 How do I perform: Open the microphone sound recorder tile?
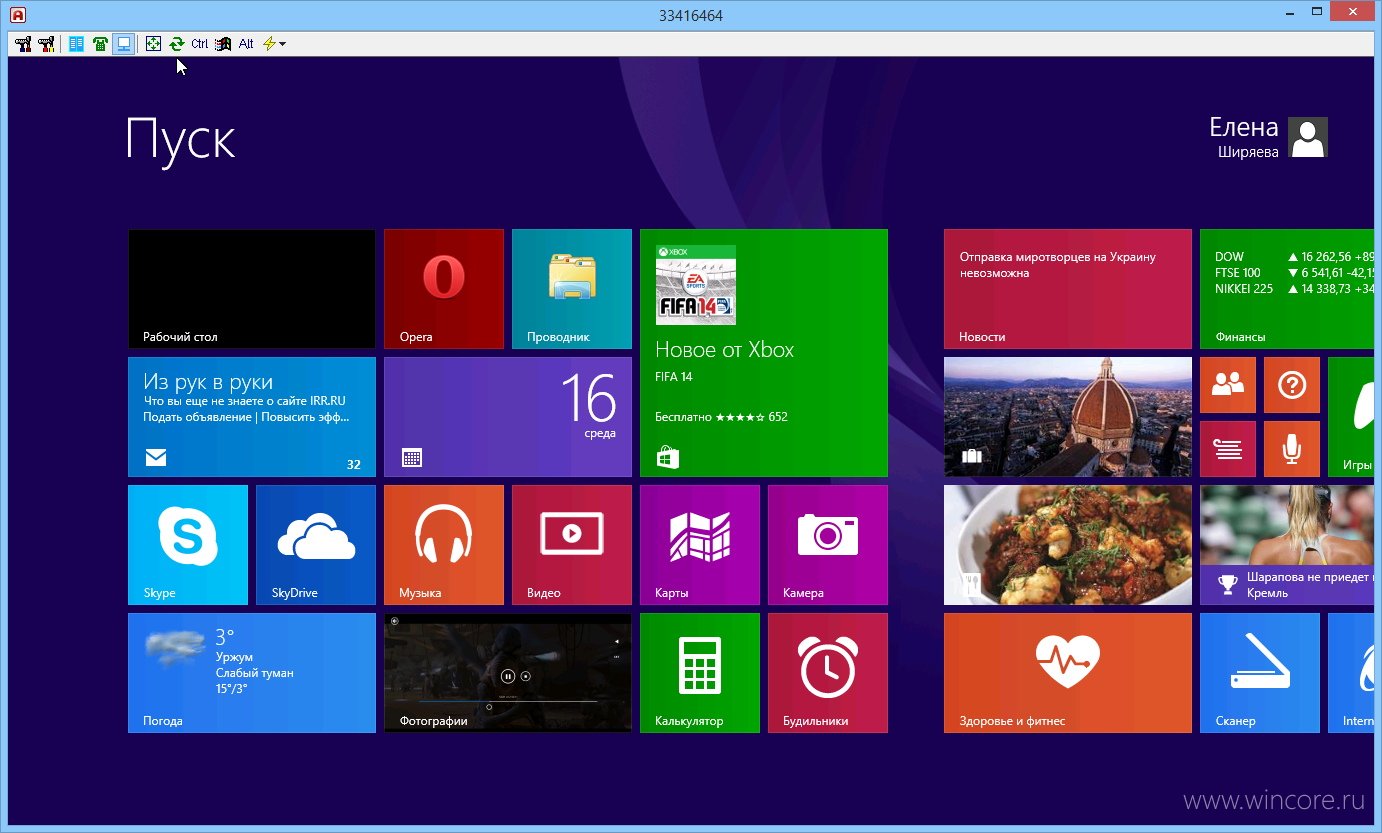[1292, 449]
